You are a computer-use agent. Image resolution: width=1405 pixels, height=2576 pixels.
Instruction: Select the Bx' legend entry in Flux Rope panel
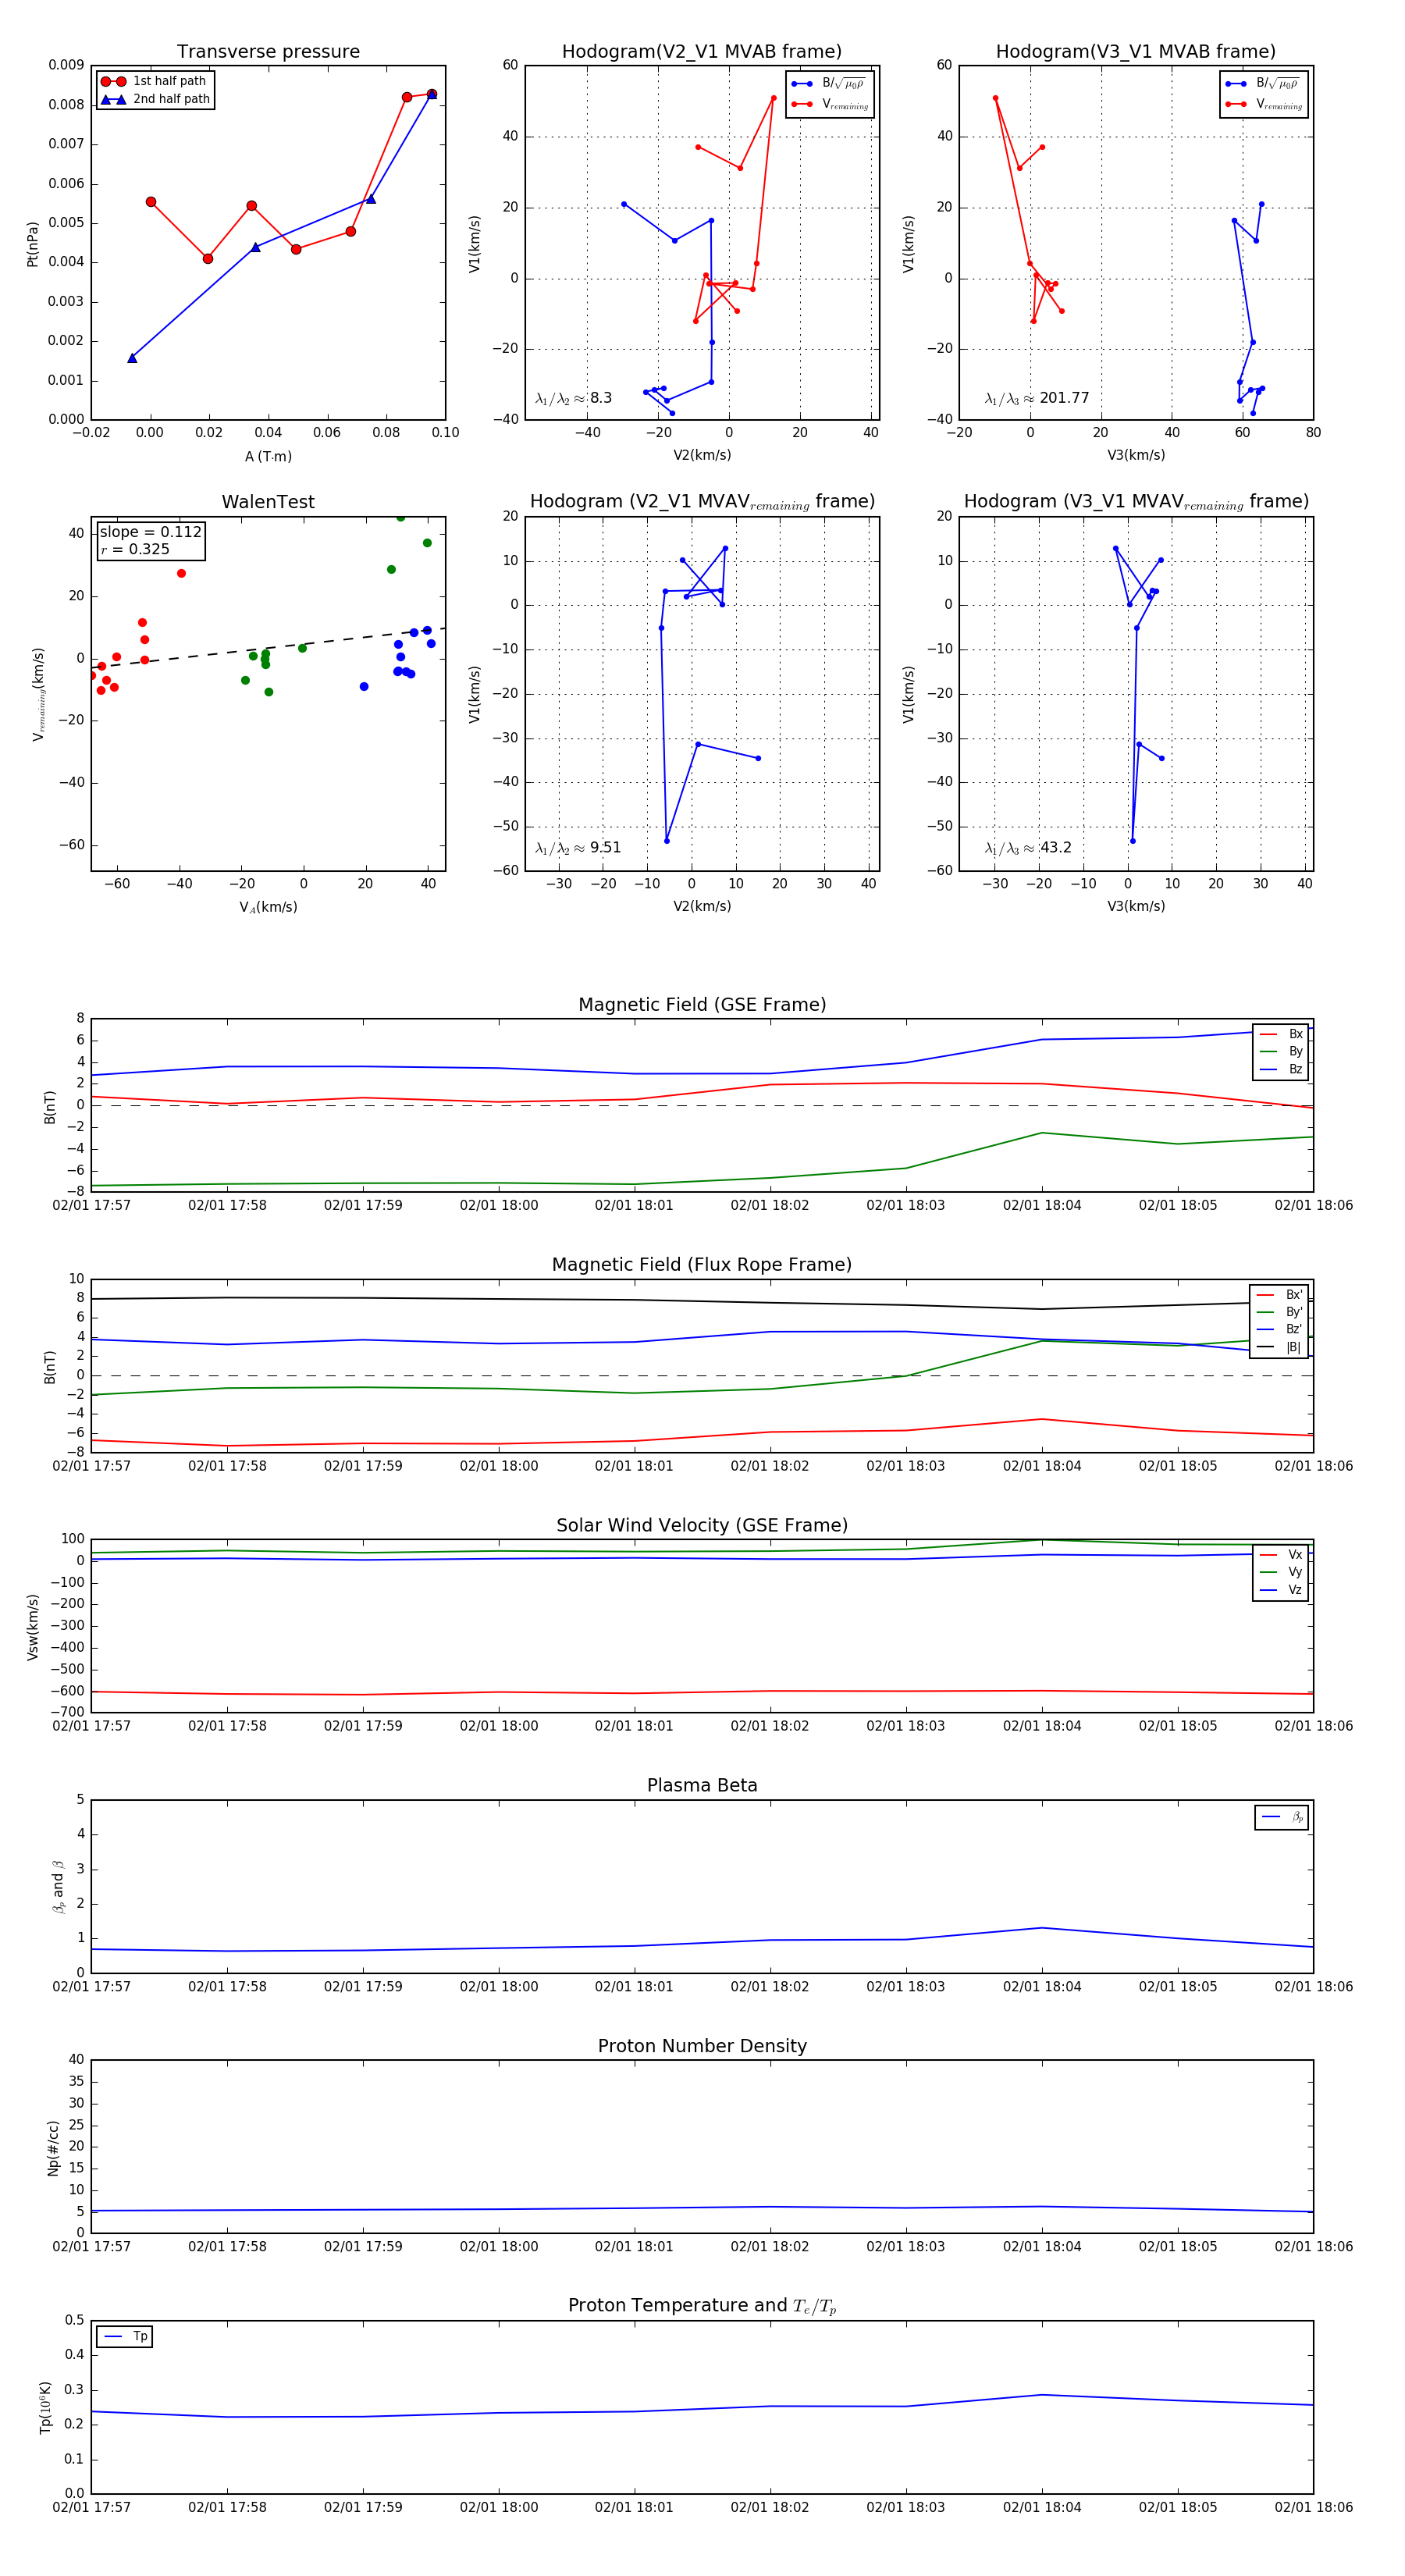pos(1280,1295)
